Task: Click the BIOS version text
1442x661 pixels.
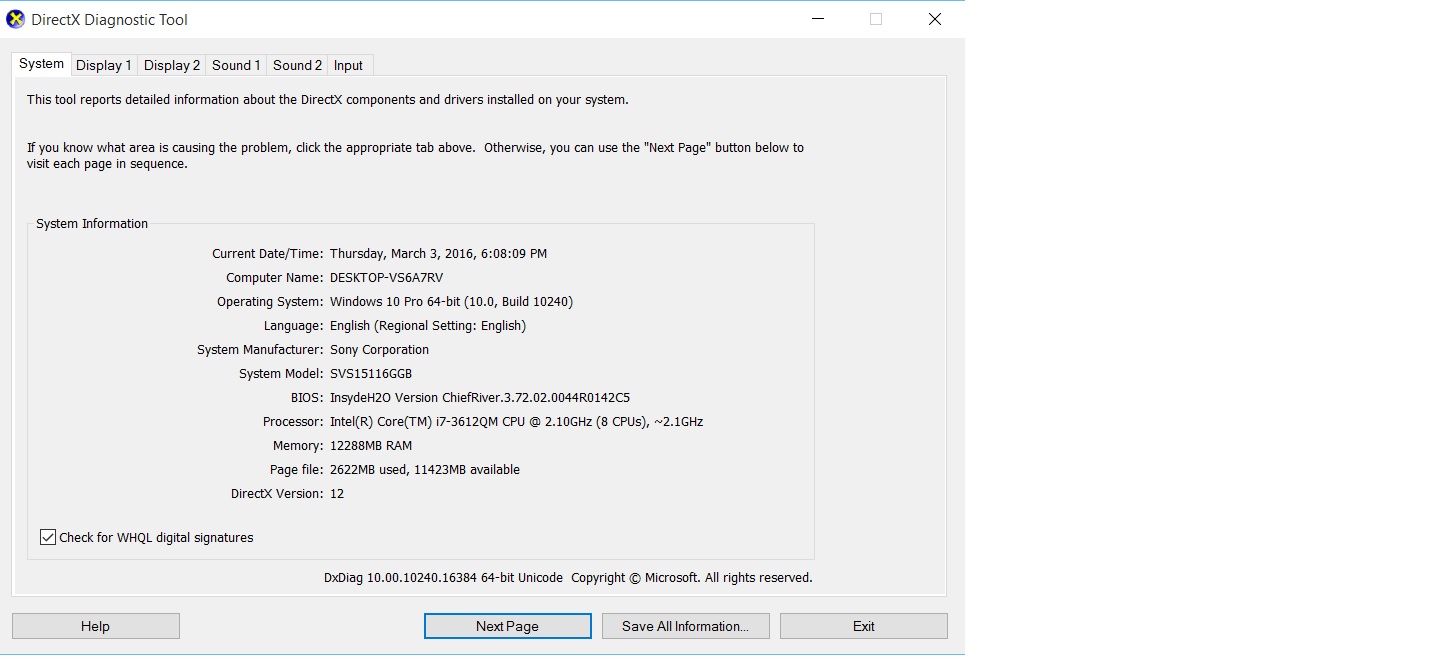Action: point(479,398)
